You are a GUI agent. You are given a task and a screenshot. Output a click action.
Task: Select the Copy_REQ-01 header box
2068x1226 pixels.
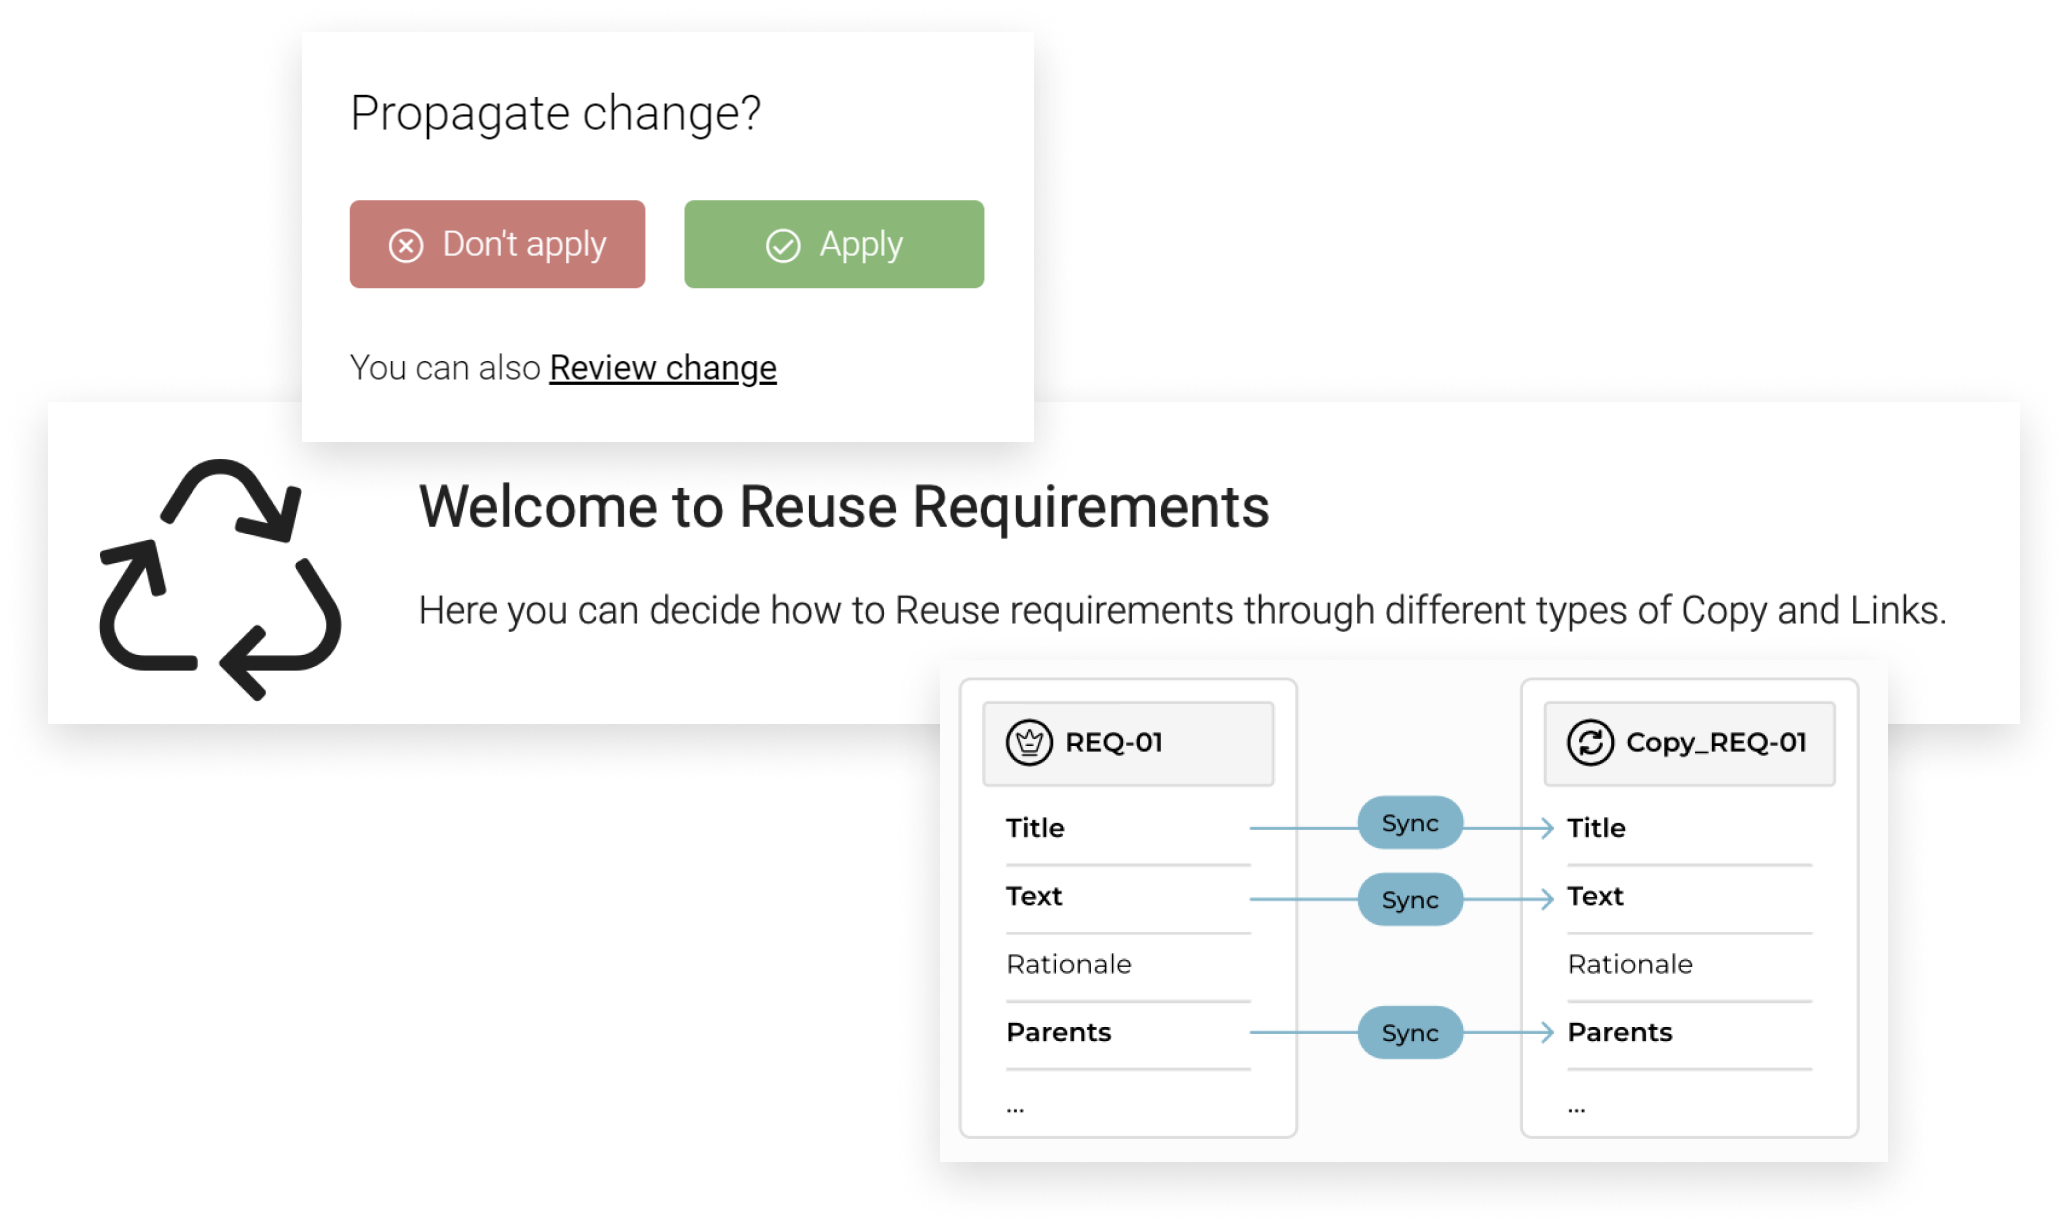(x=1689, y=743)
